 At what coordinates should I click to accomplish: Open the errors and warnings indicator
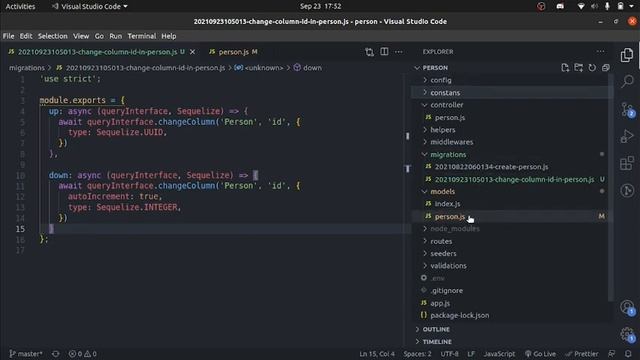tap(82, 354)
